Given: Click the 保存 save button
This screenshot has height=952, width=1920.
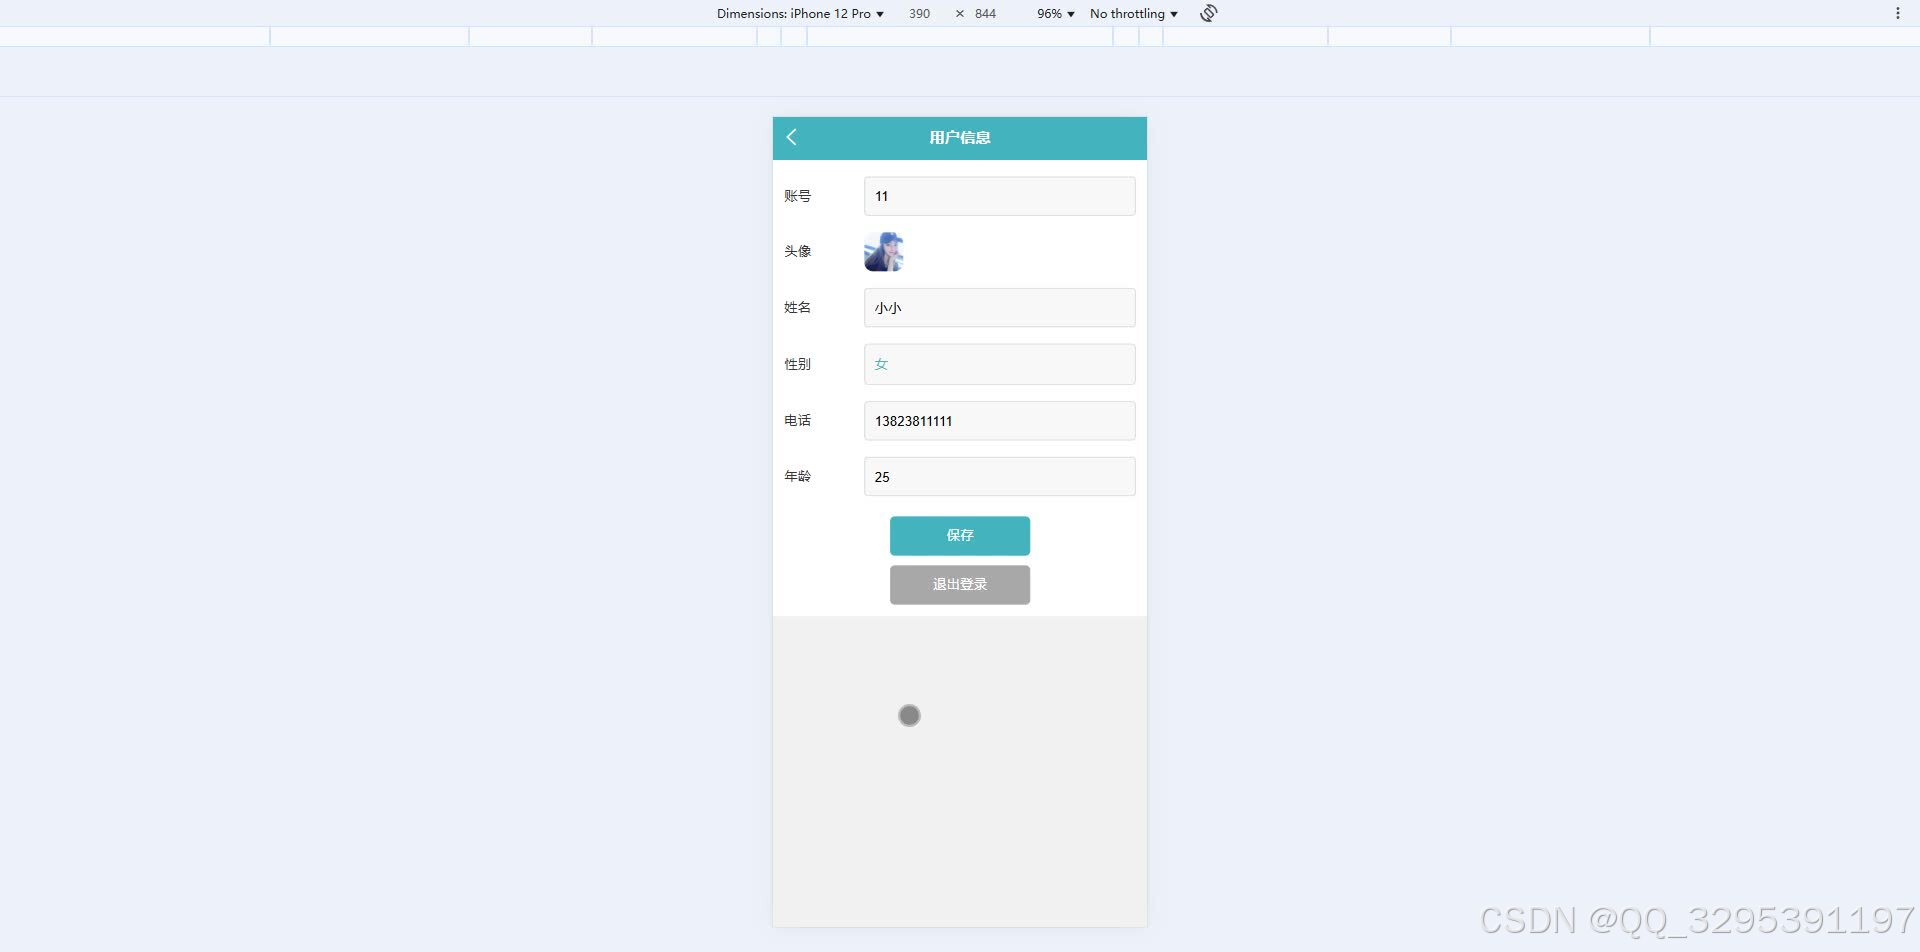Looking at the screenshot, I should [959, 535].
